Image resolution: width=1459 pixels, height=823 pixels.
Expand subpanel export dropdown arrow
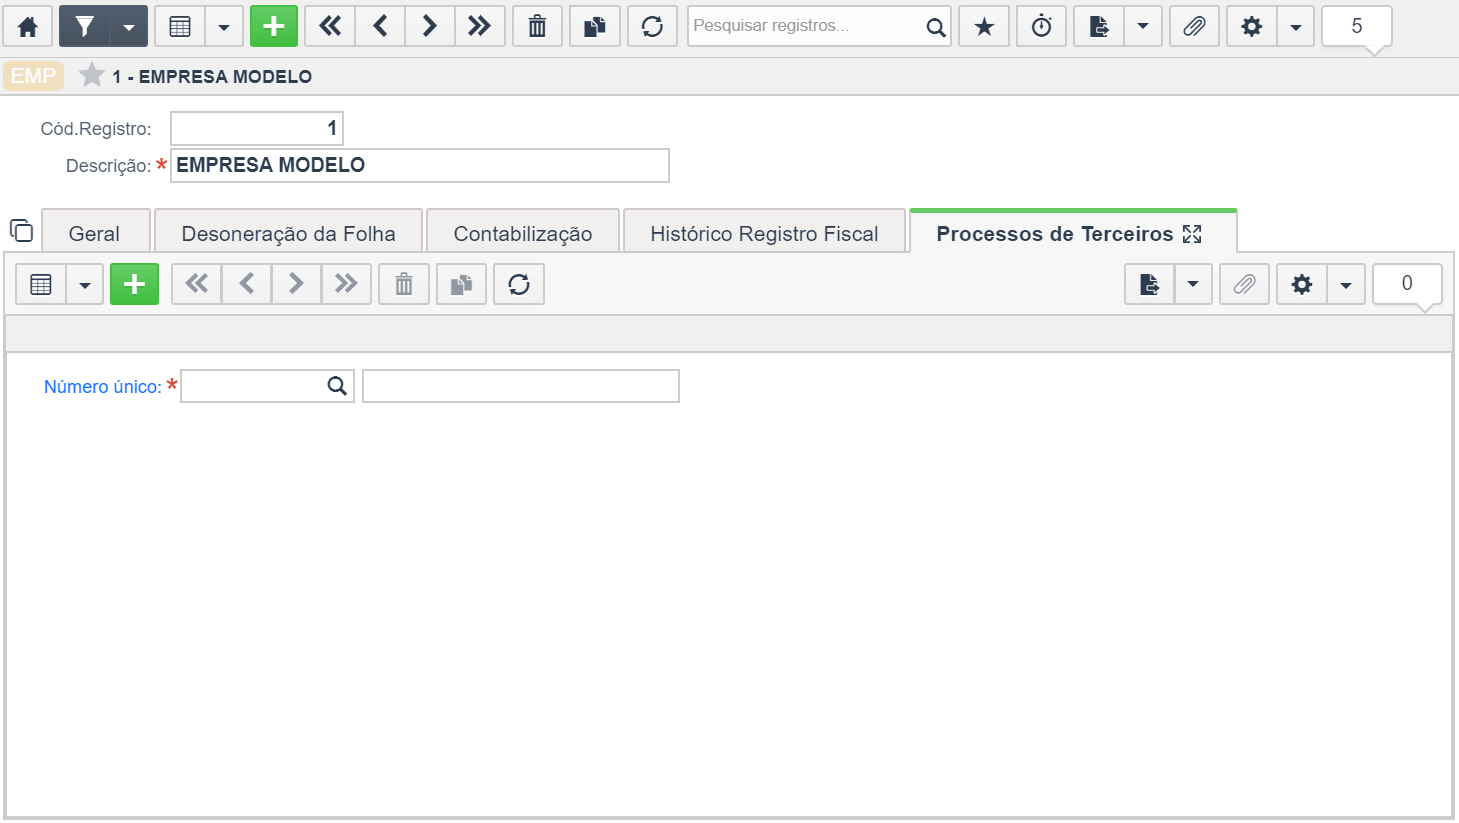click(1194, 284)
